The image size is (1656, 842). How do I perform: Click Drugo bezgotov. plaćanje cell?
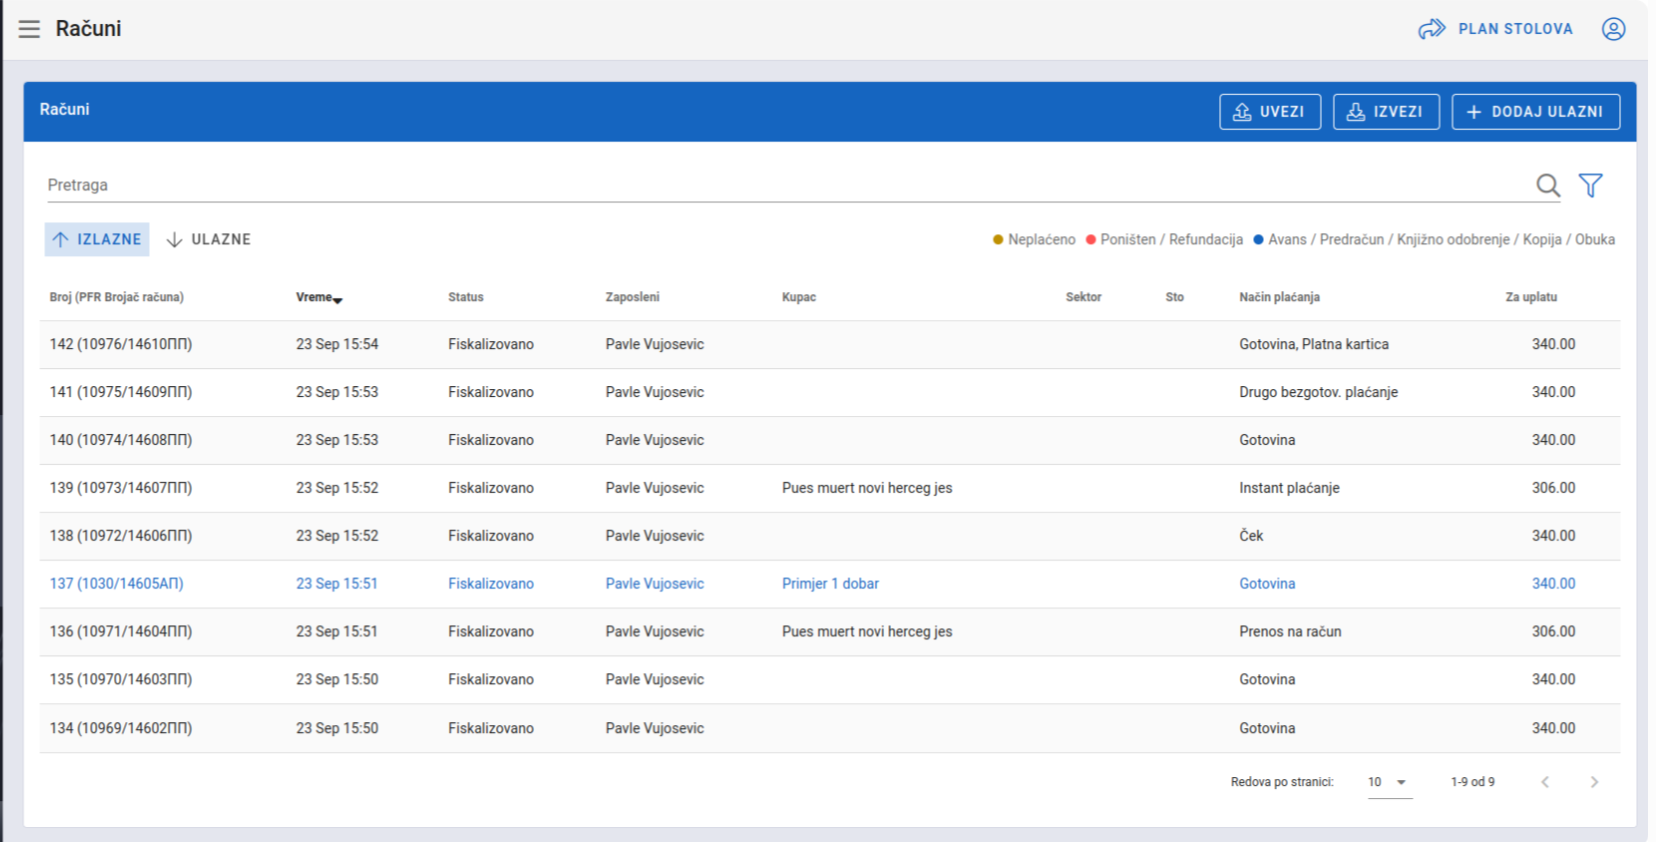[1318, 392]
